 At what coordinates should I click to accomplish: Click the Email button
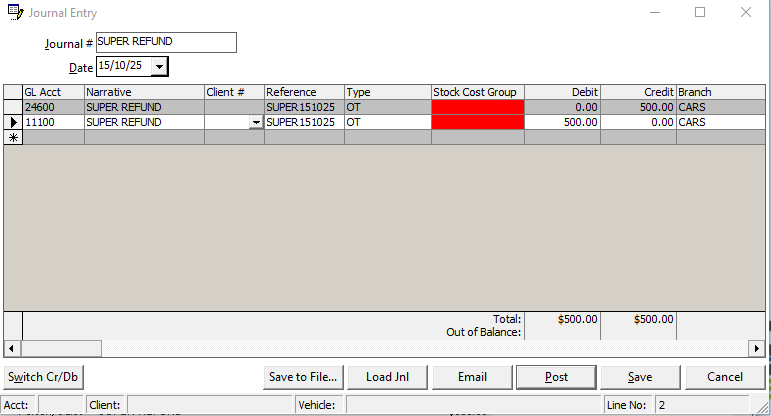click(472, 377)
